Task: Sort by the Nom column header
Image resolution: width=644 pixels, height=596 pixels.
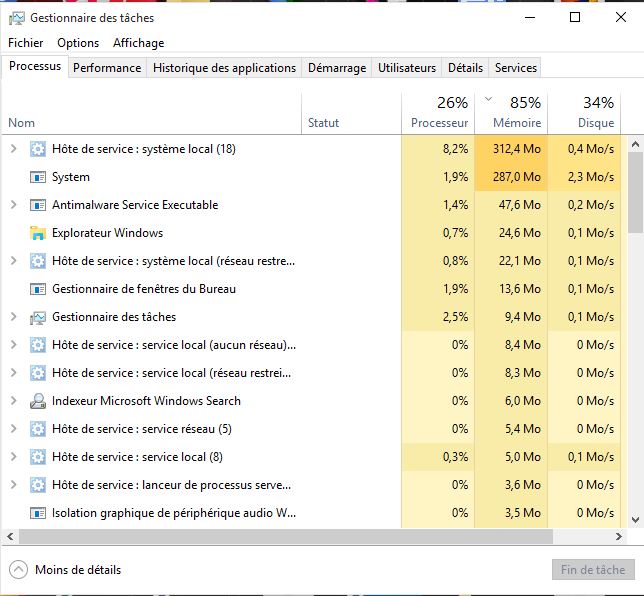Action: click(x=152, y=114)
